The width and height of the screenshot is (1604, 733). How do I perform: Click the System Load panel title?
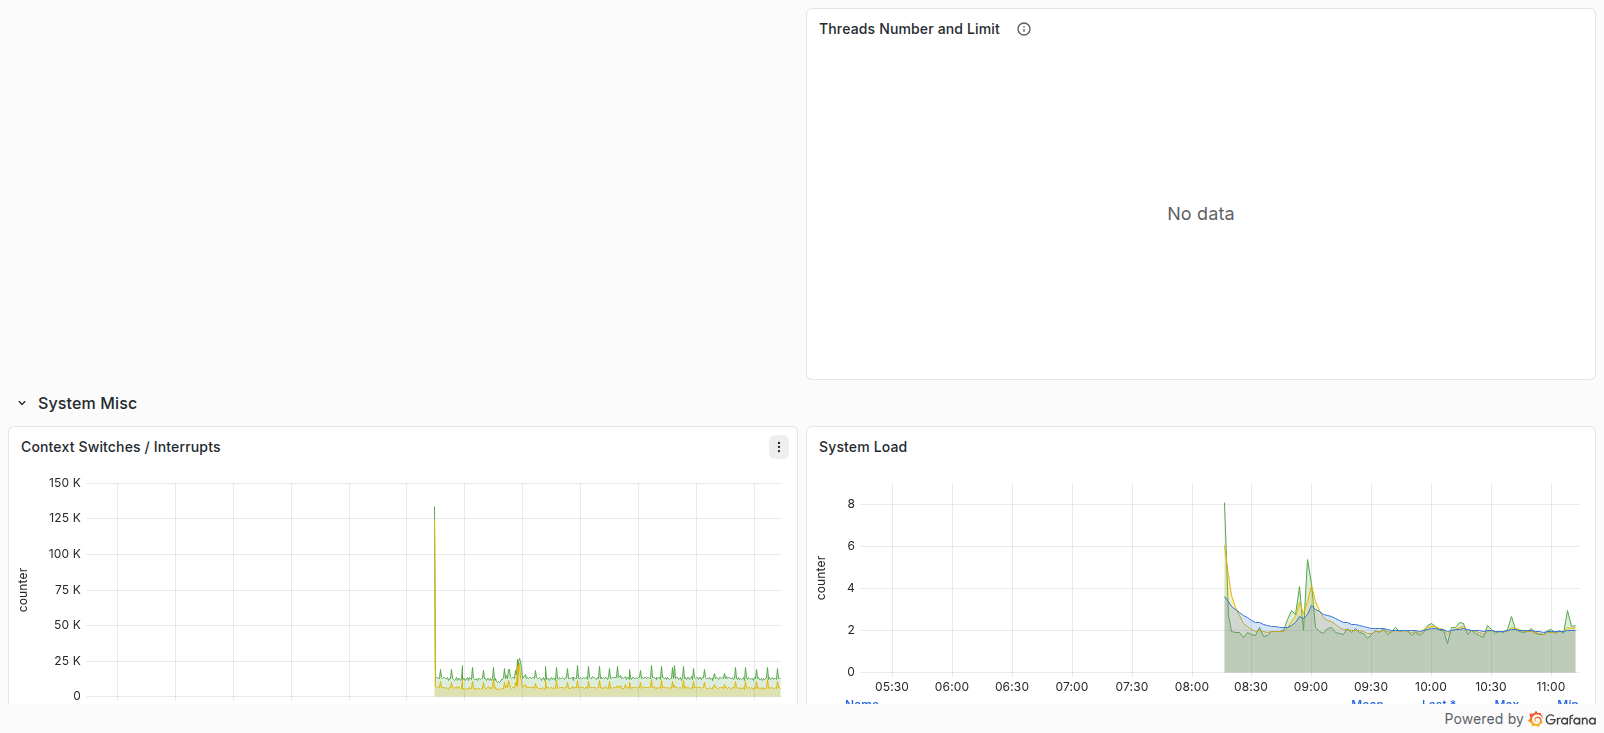coord(863,447)
